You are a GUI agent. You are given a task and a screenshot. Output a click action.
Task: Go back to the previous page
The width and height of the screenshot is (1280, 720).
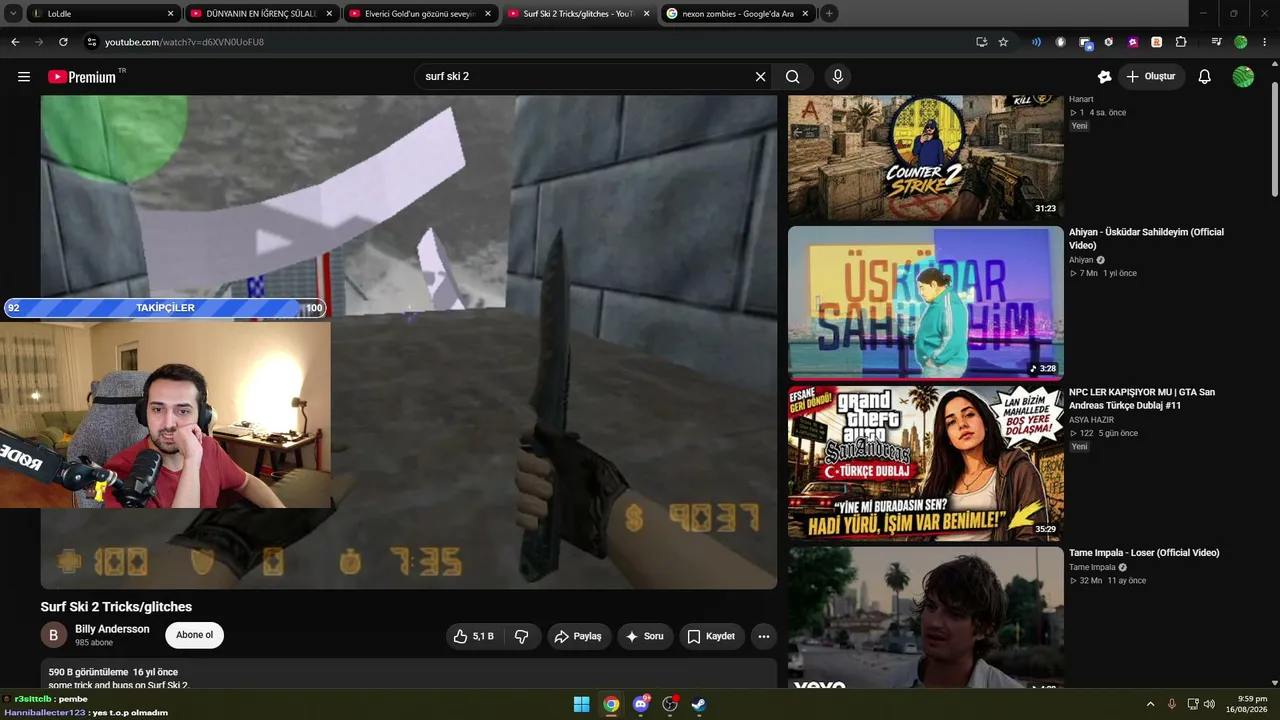click(15, 42)
